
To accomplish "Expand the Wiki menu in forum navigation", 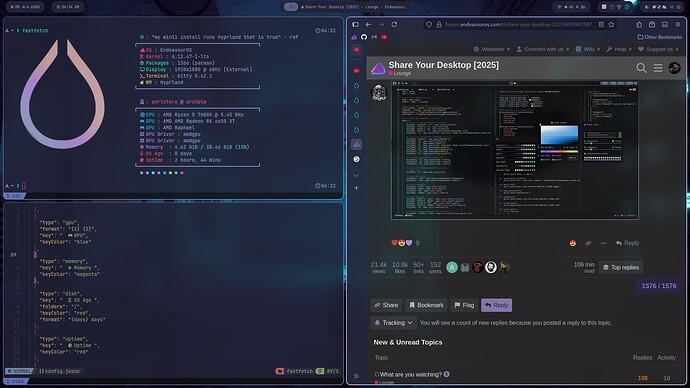I will pyautogui.click(x=587, y=49).
